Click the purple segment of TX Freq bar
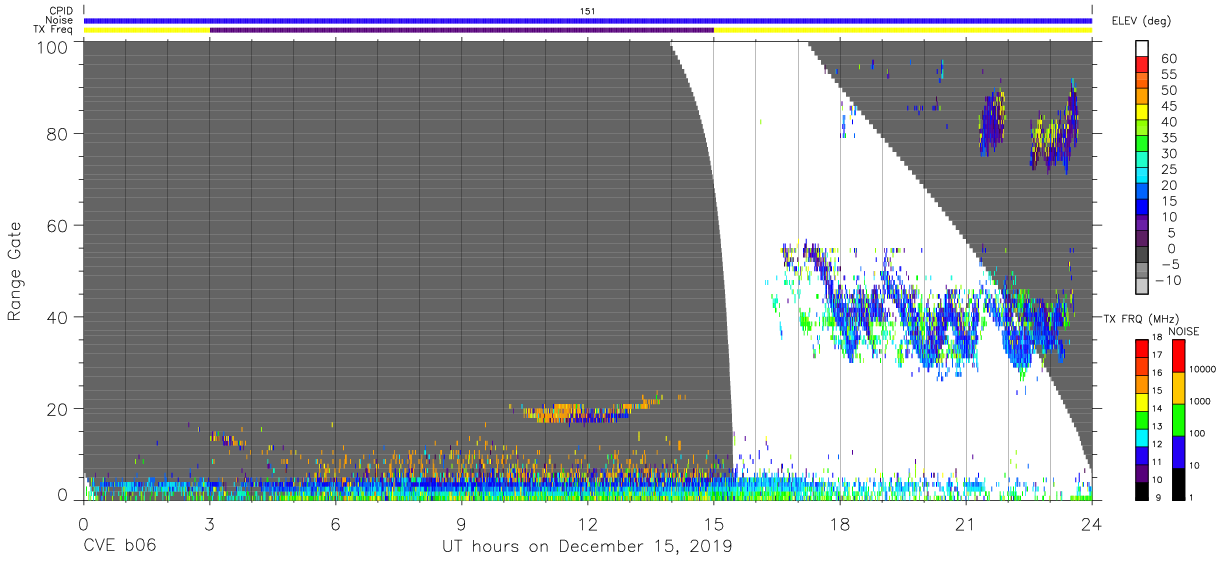The image size is (1228, 567). [461, 30]
